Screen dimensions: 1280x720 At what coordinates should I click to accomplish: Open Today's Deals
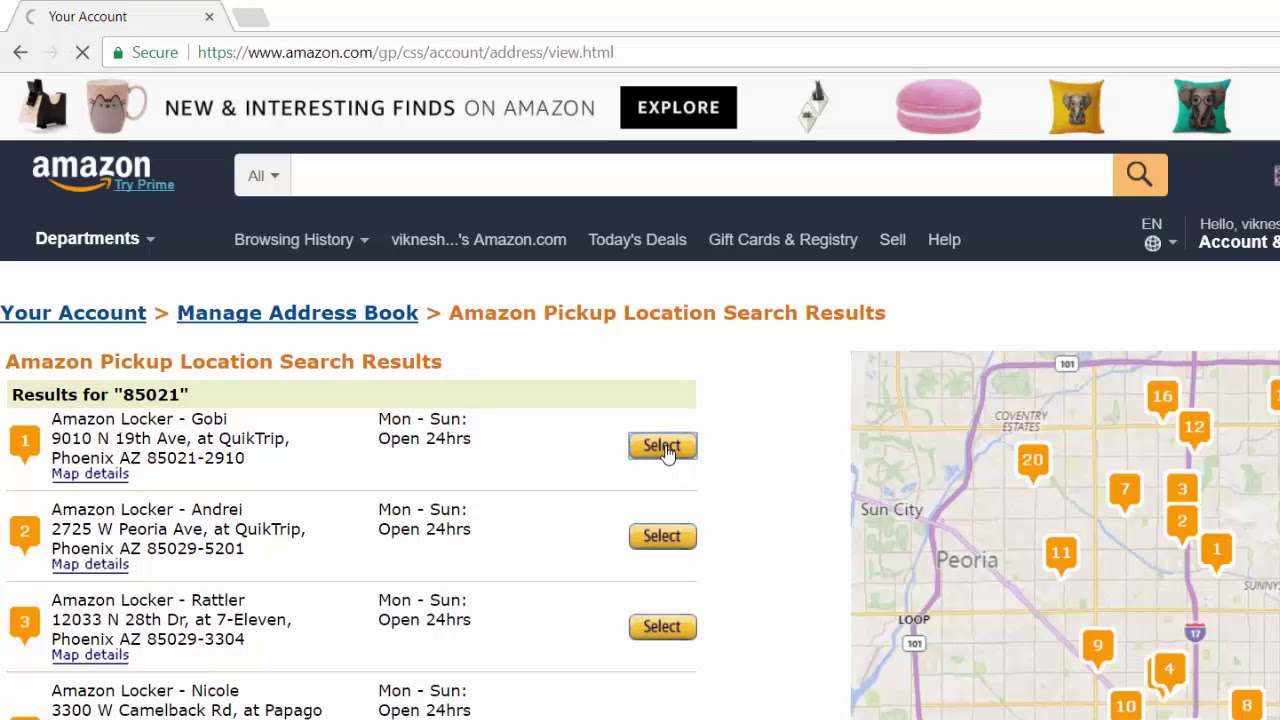[x=637, y=240]
